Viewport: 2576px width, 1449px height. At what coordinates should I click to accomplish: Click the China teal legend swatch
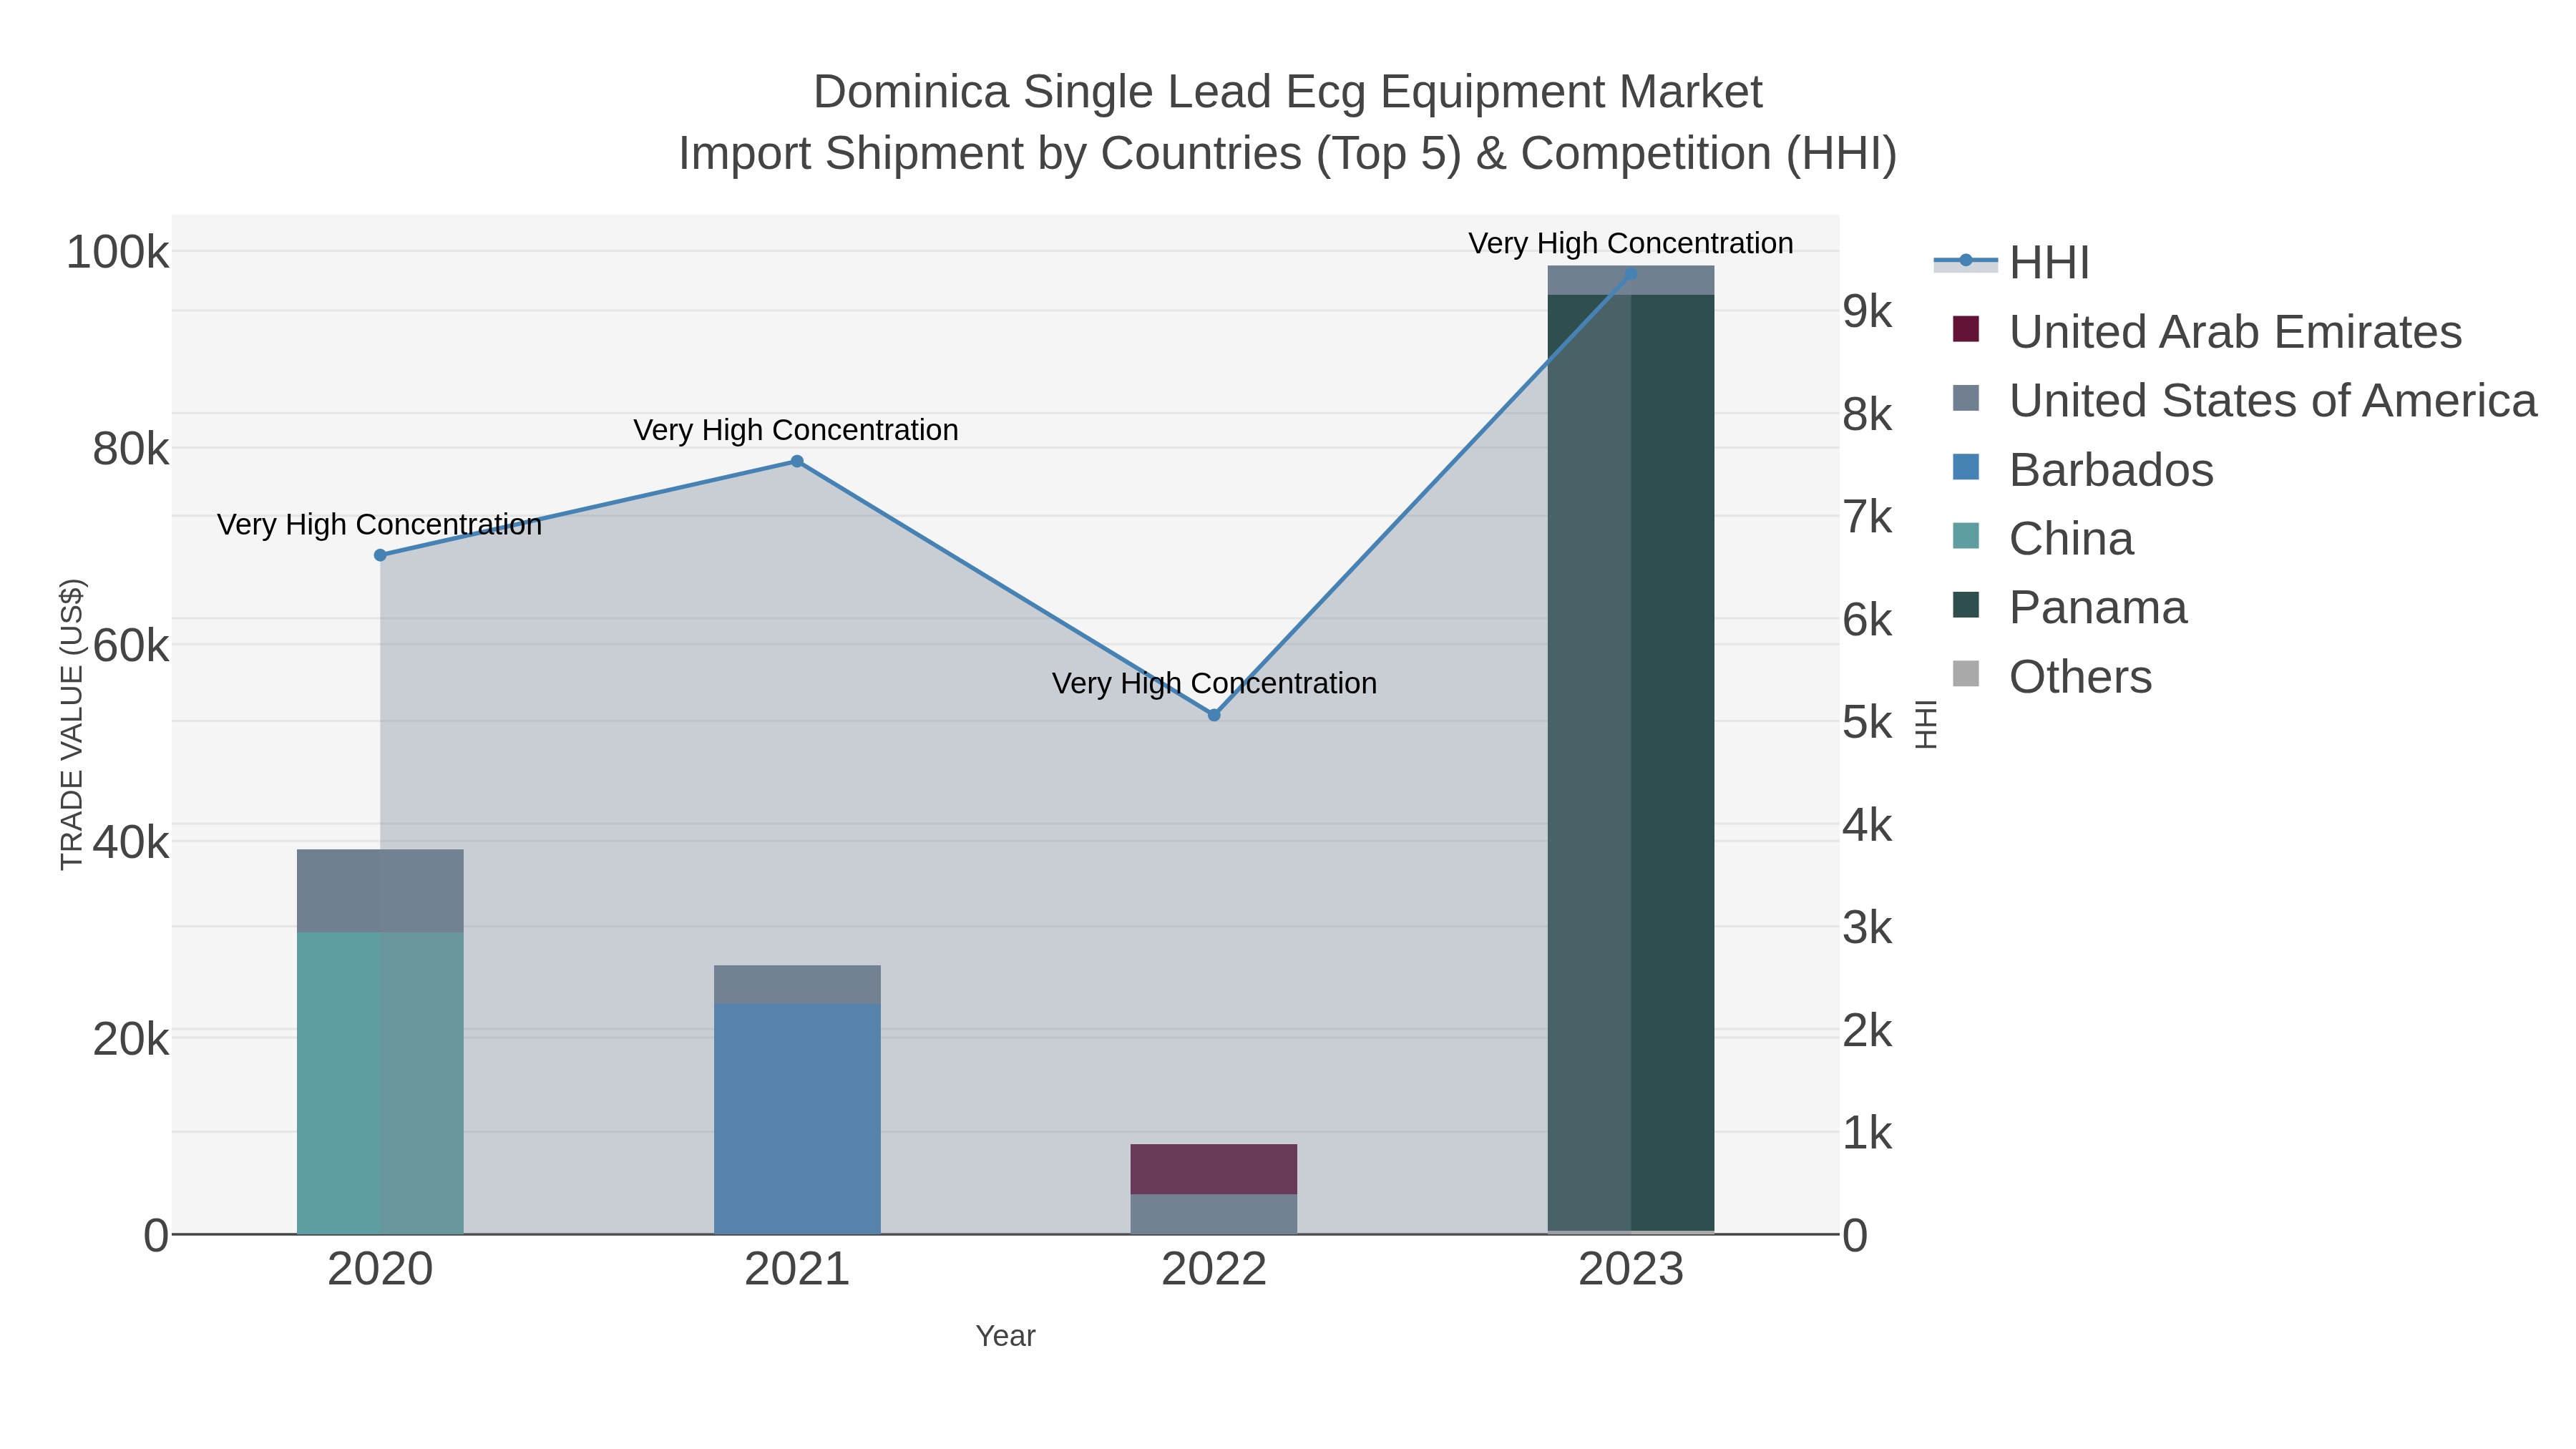point(1966,536)
